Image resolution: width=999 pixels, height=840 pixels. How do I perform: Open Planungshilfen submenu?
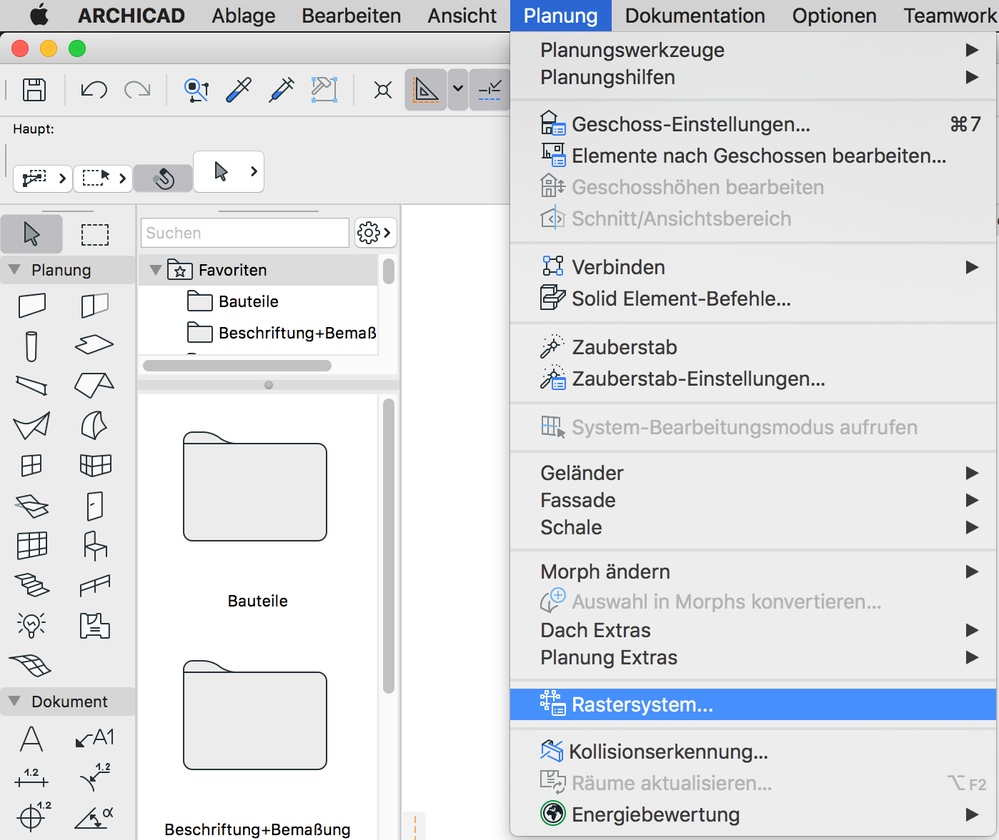click(x=752, y=77)
